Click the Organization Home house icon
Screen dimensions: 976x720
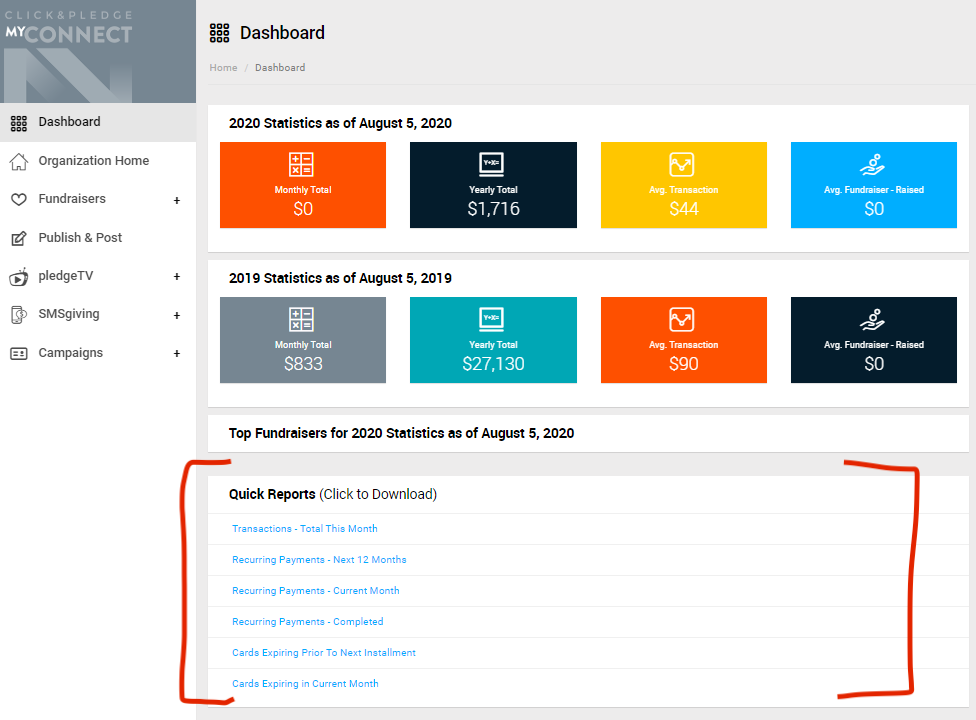(x=18, y=161)
